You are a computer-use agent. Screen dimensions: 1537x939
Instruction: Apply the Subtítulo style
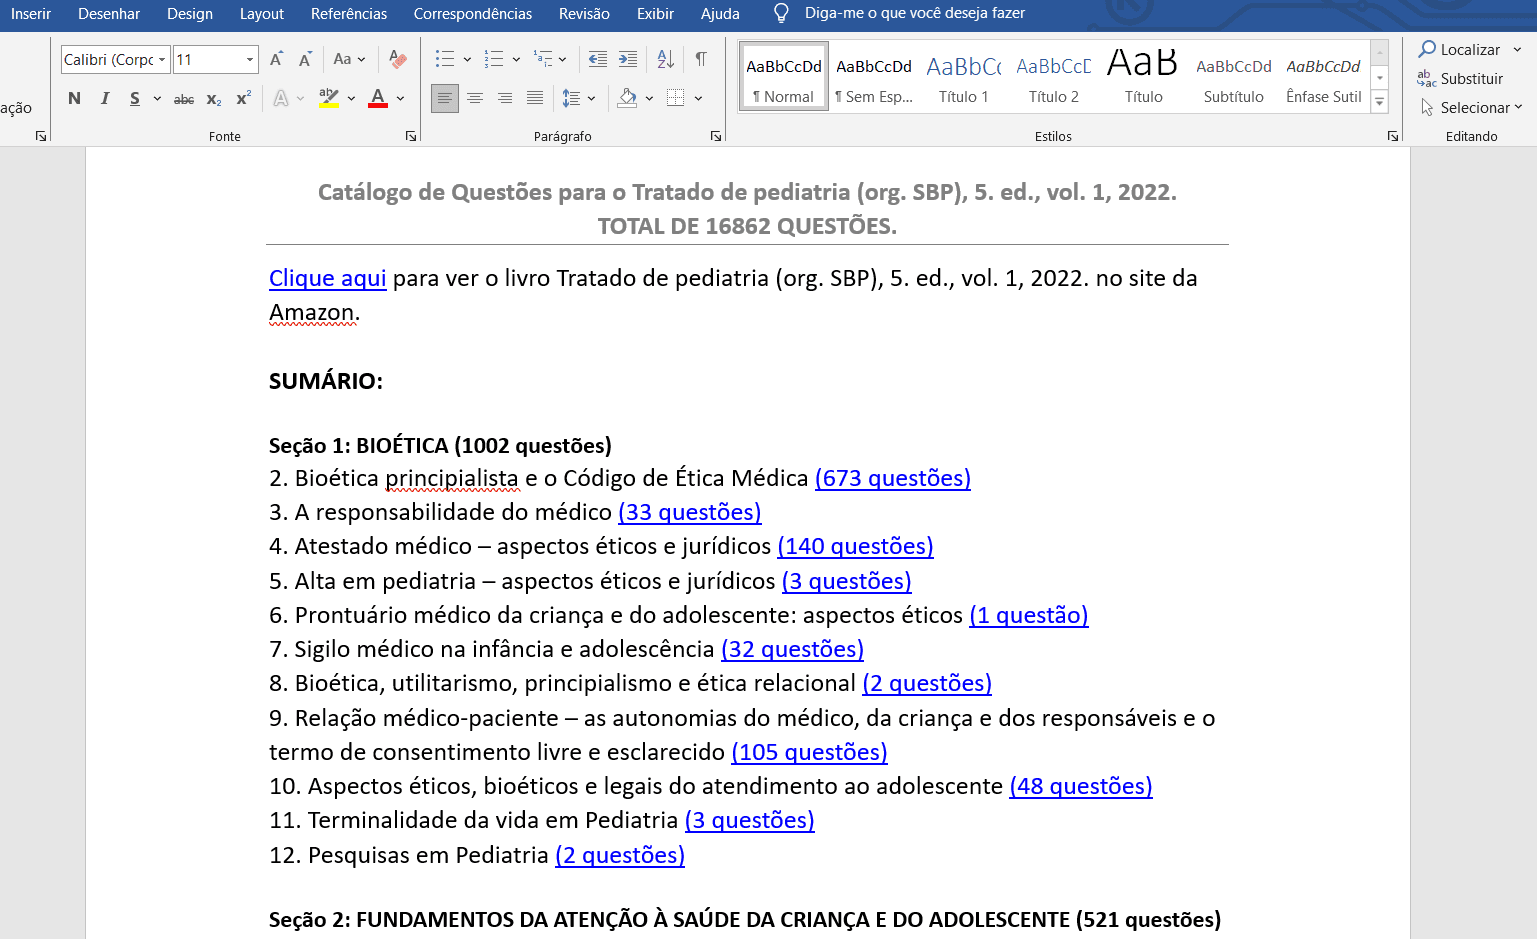tap(1234, 76)
